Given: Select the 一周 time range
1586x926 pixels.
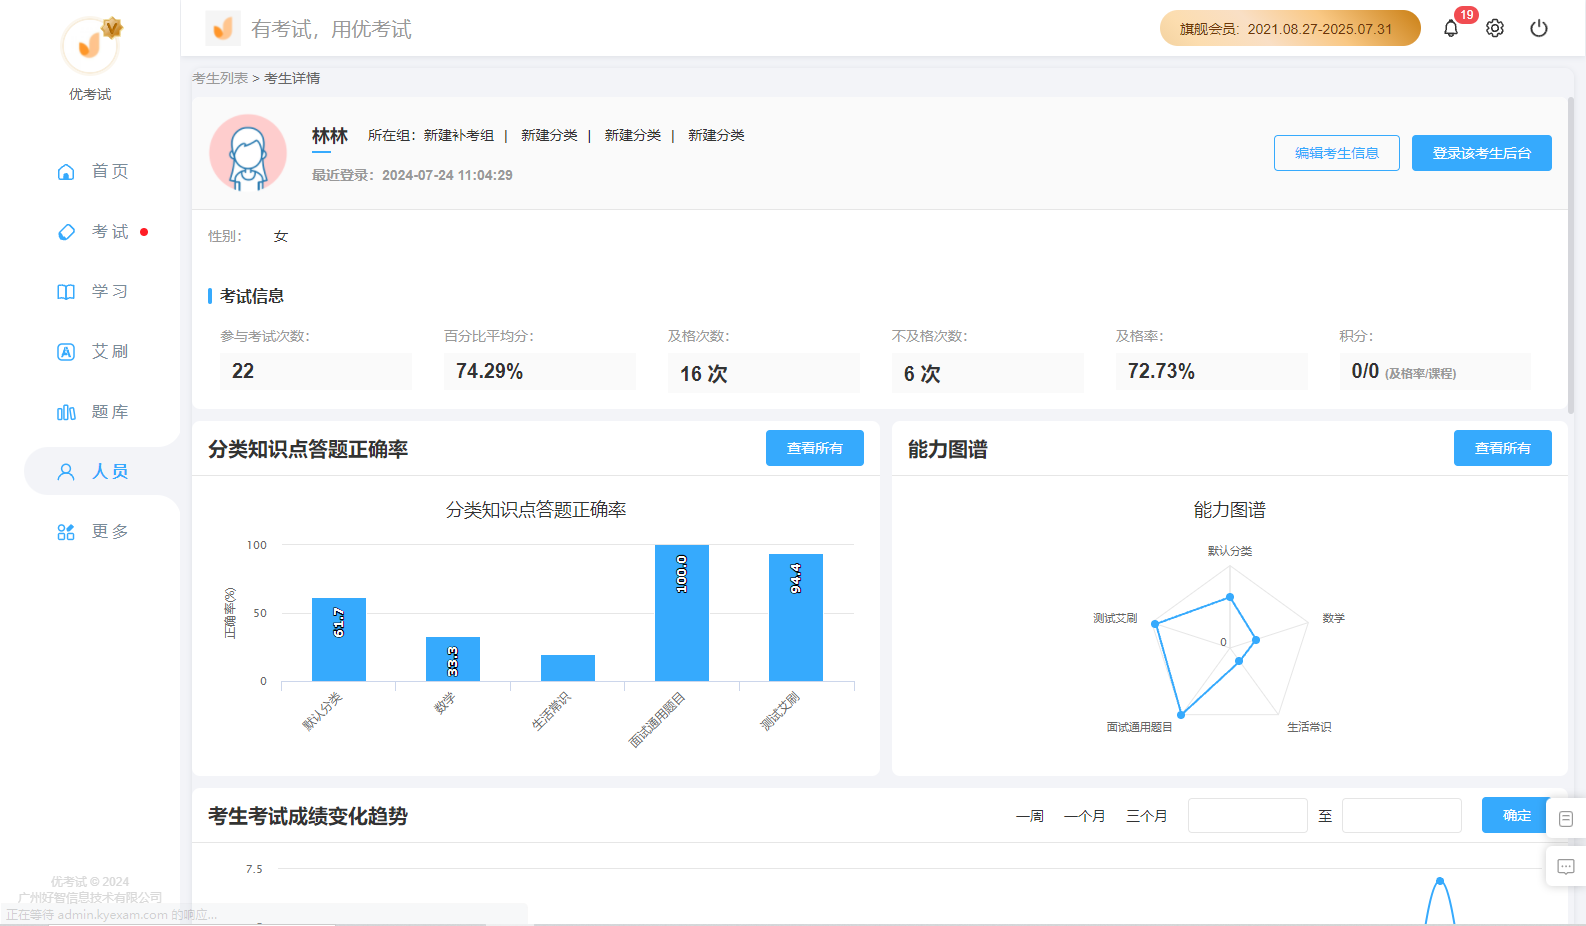Looking at the screenshot, I should coord(1030,816).
